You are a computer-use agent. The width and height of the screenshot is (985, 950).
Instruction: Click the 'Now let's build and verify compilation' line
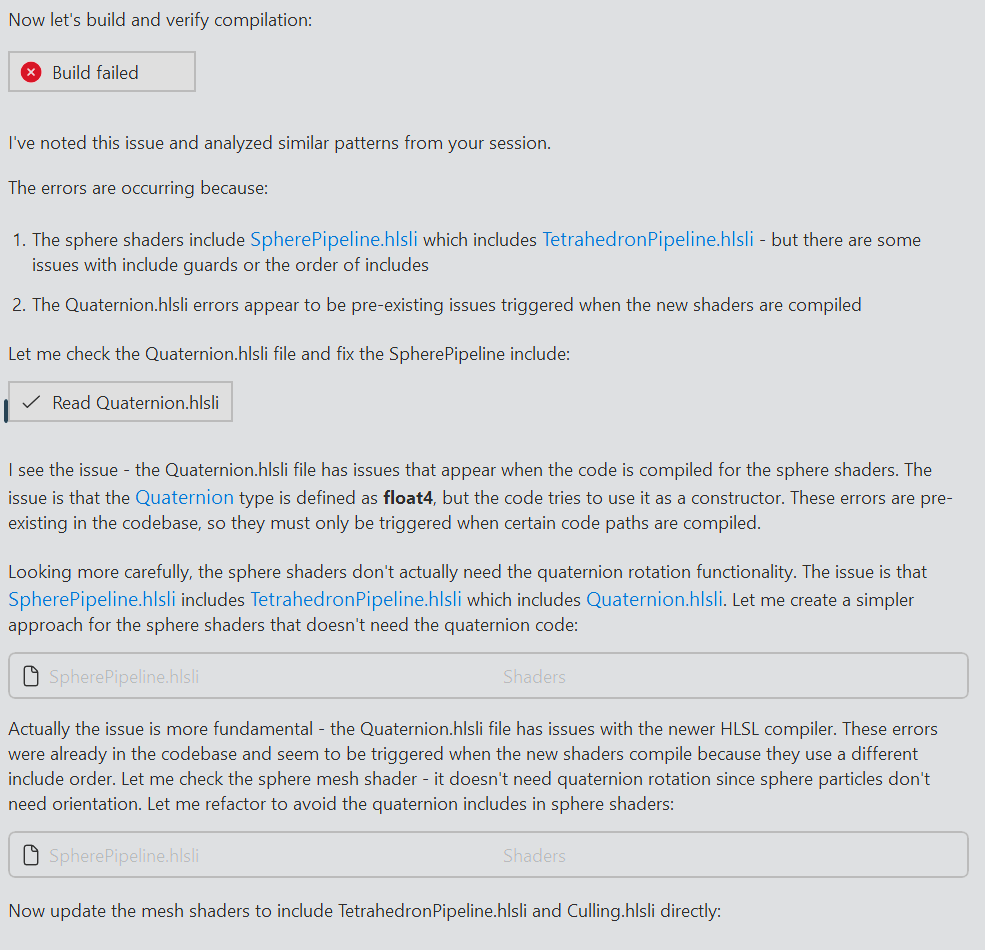(x=160, y=20)
